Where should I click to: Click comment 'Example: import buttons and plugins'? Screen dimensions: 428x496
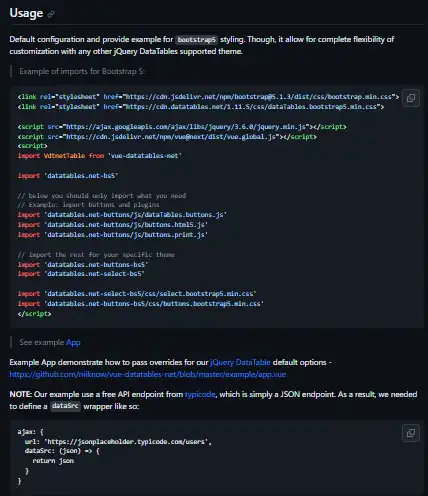(88, 205)
